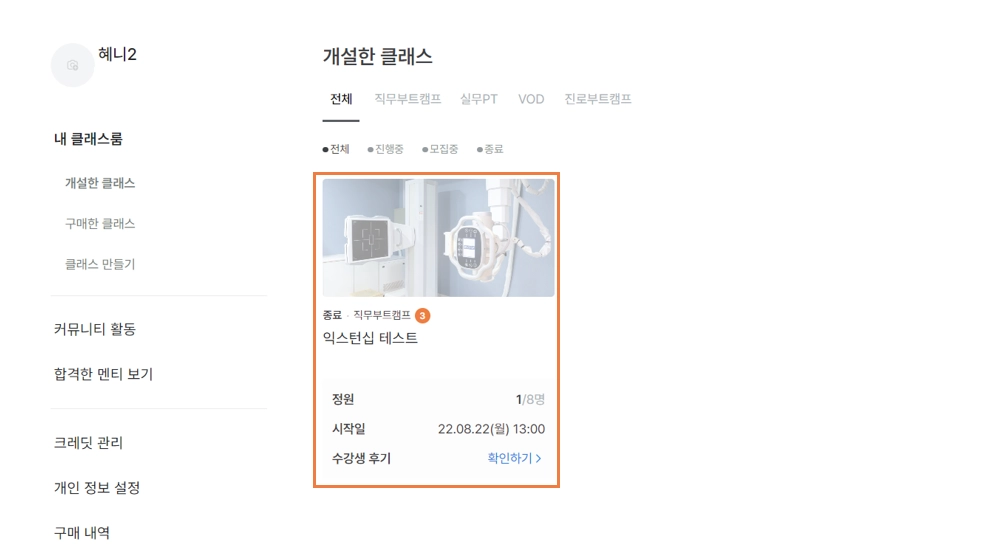
Task: Switch to the 진로부트캠프 tab
Action: coord(598,99)
